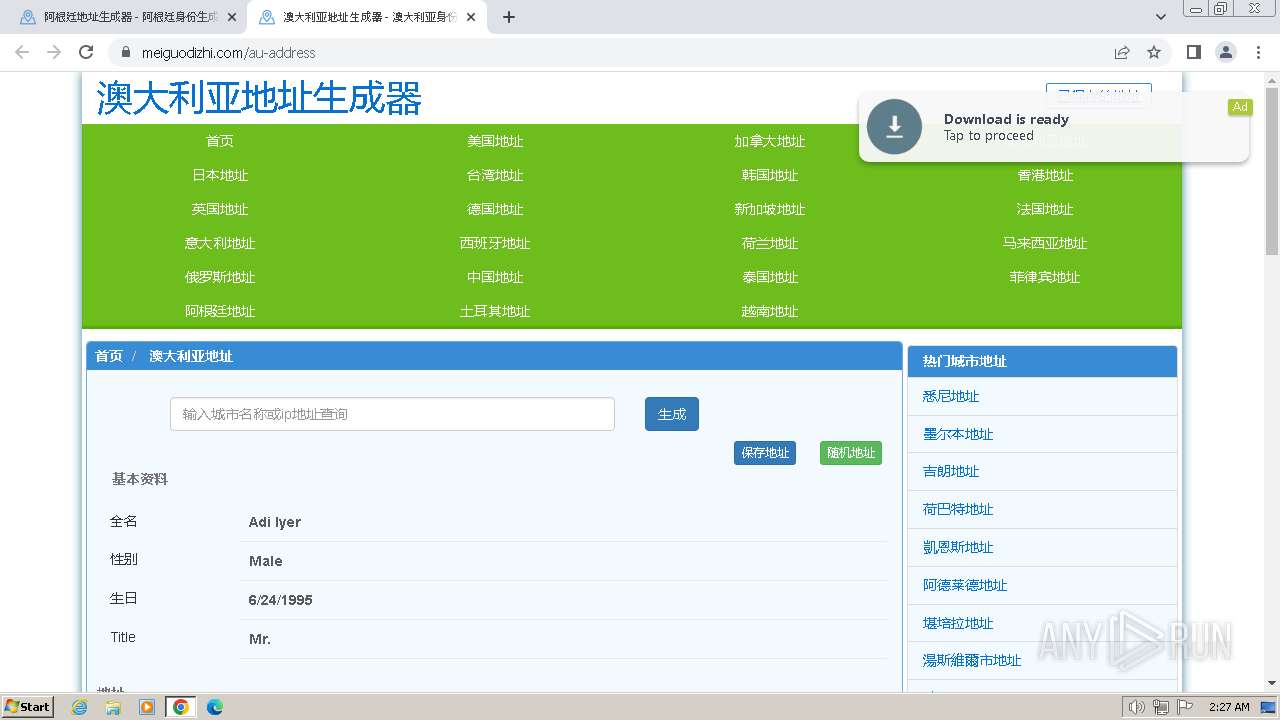The image size is (1280, 720).
Task: Bookmark this page with the star icon
Action: pos(1154,52)
